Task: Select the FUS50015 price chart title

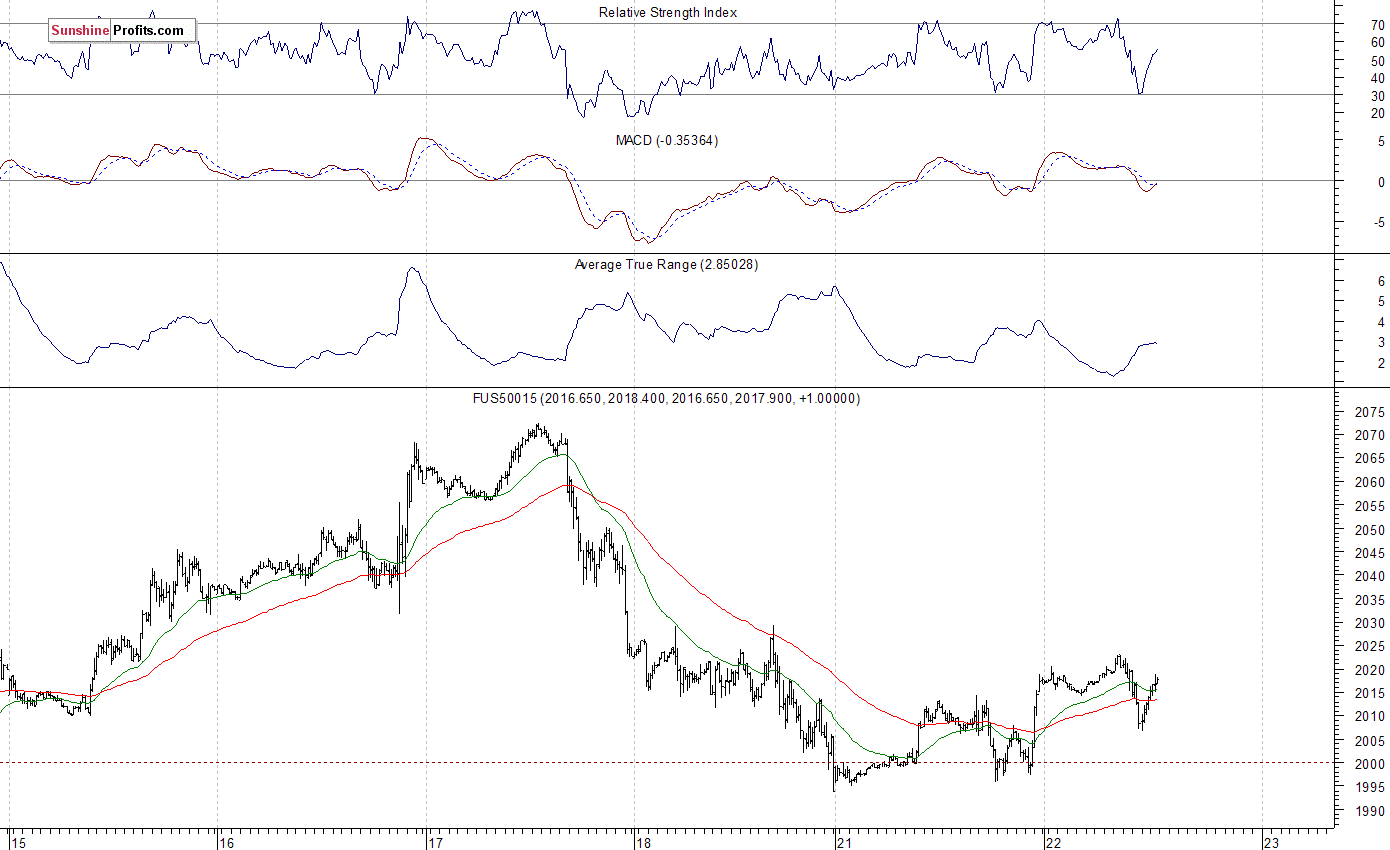Action: point(666,398)
